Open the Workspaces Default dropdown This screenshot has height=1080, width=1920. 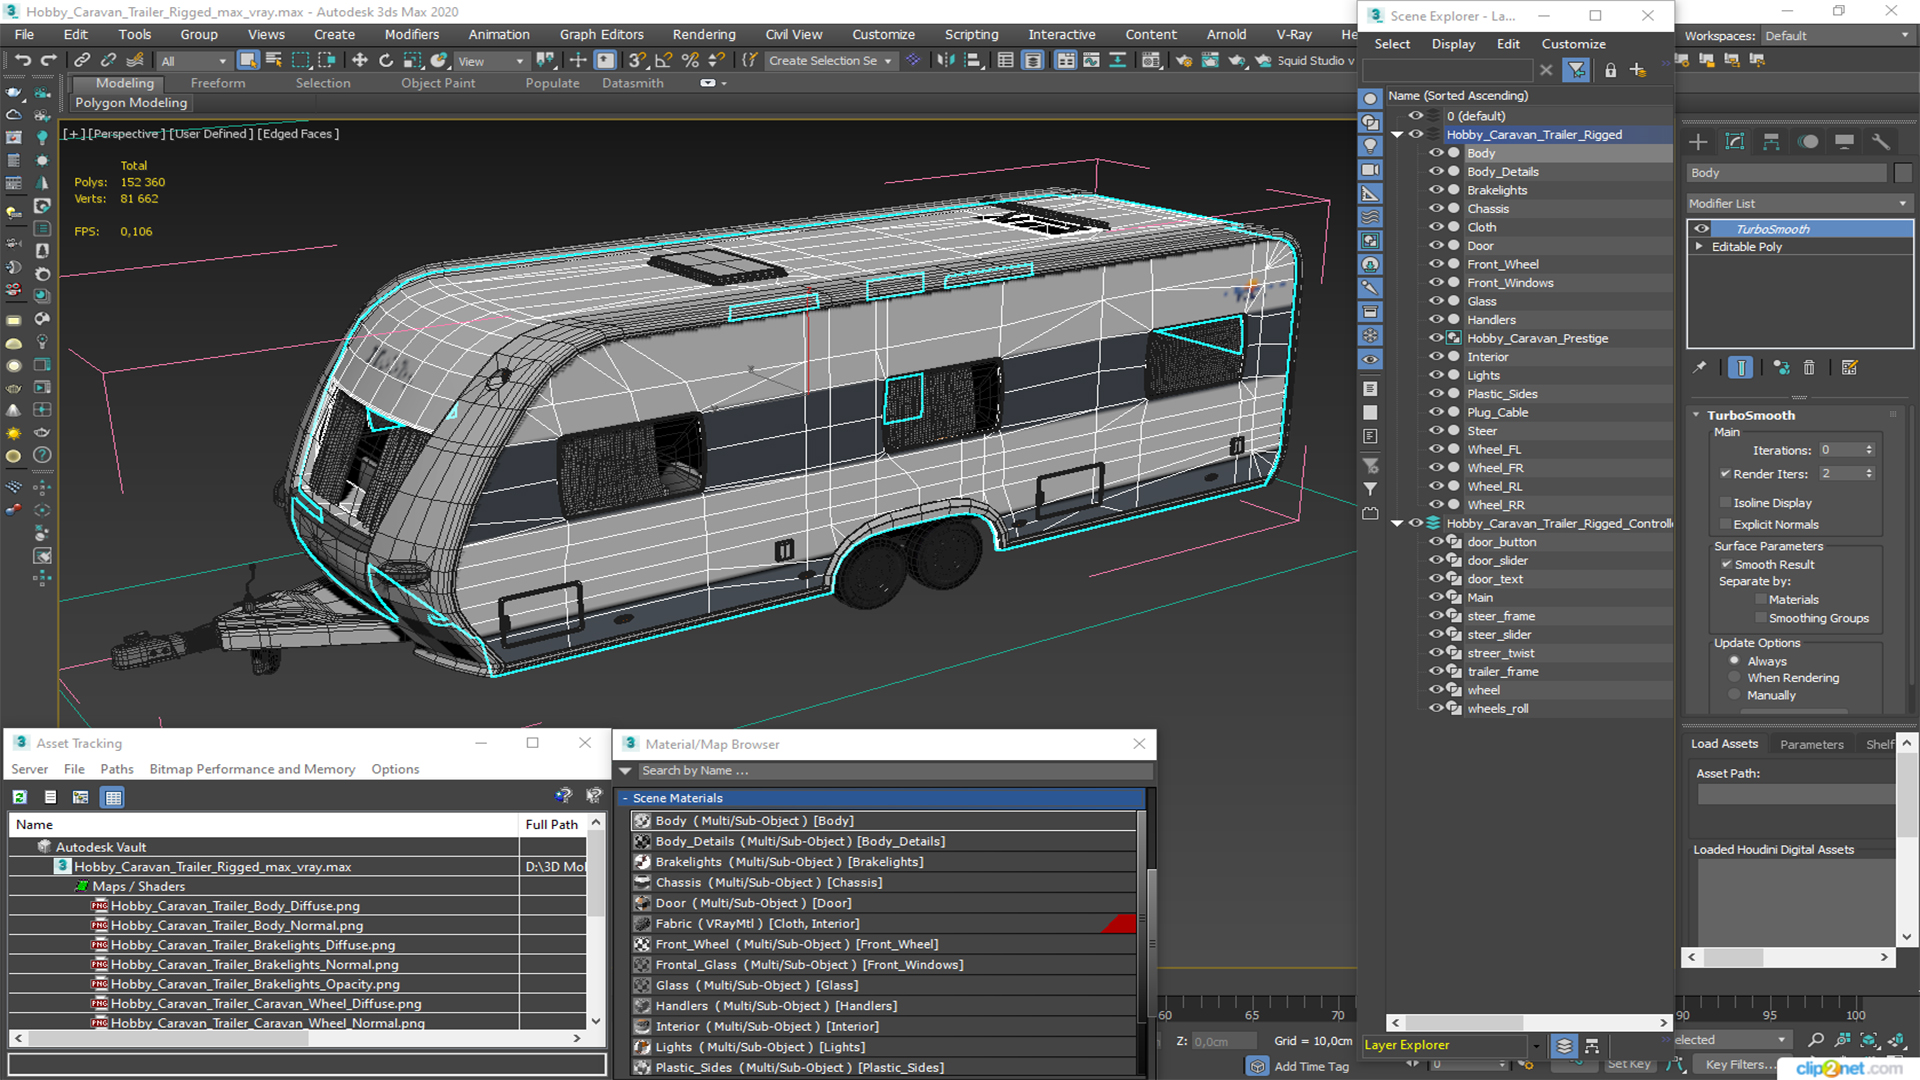1837,36
